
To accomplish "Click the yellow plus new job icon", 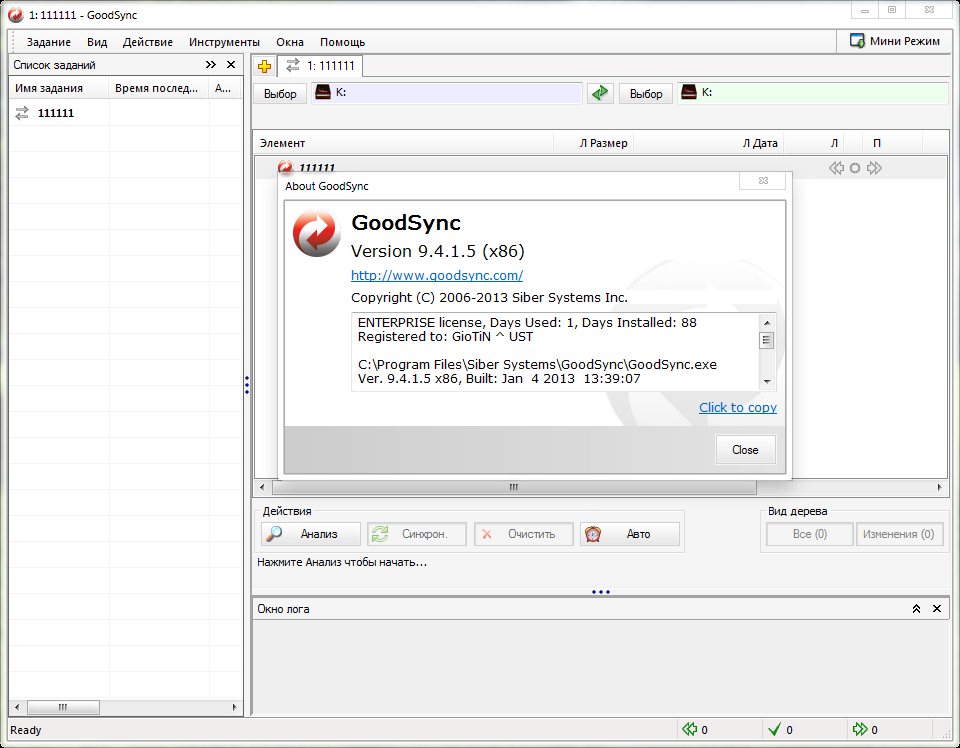I will click(264, 67).
